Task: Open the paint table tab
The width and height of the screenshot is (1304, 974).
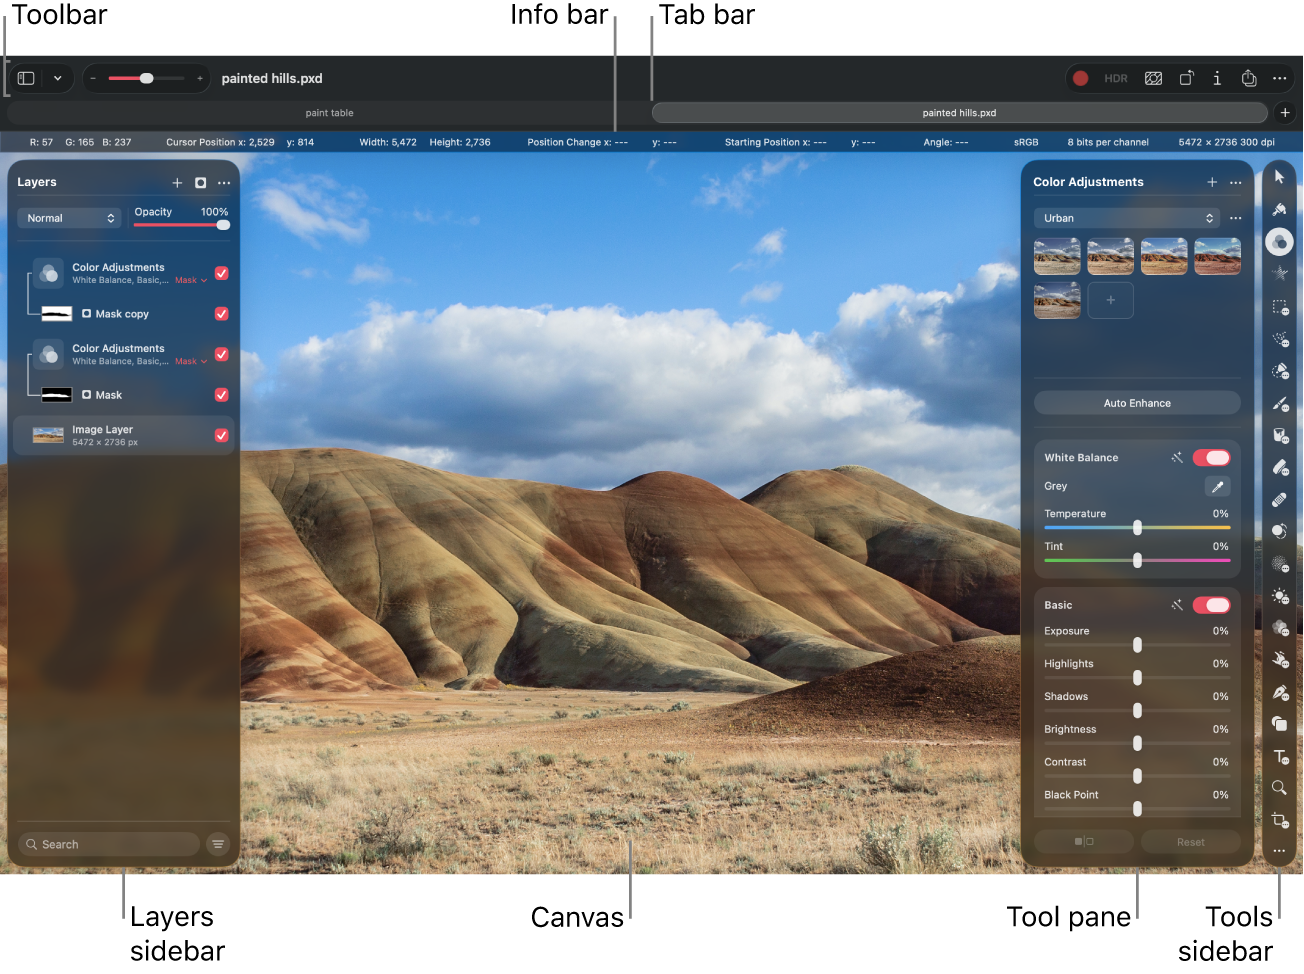Action: coord(329,113)
